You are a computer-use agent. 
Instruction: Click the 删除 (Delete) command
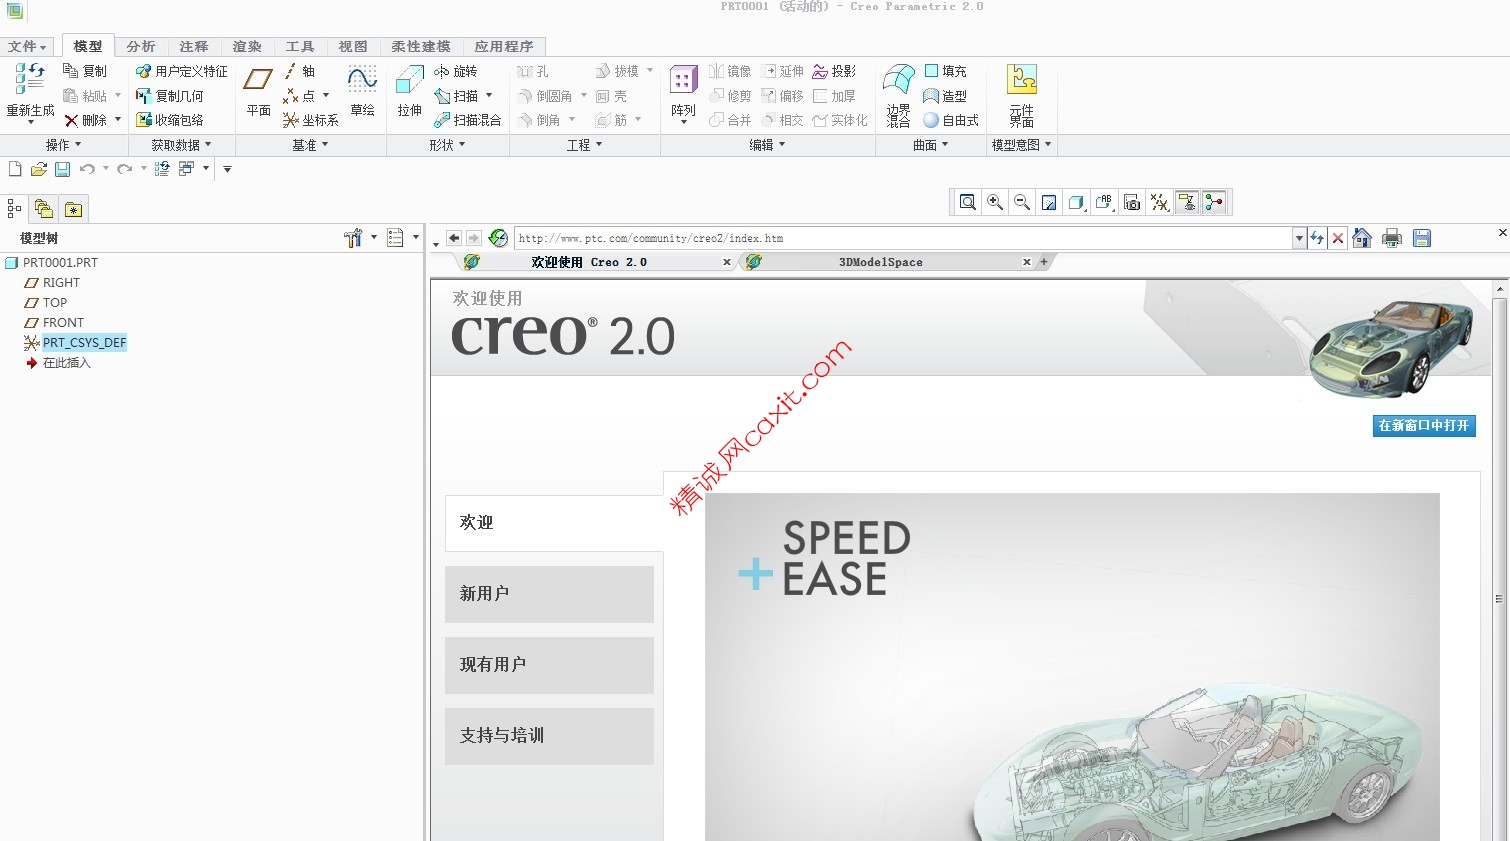85,120
